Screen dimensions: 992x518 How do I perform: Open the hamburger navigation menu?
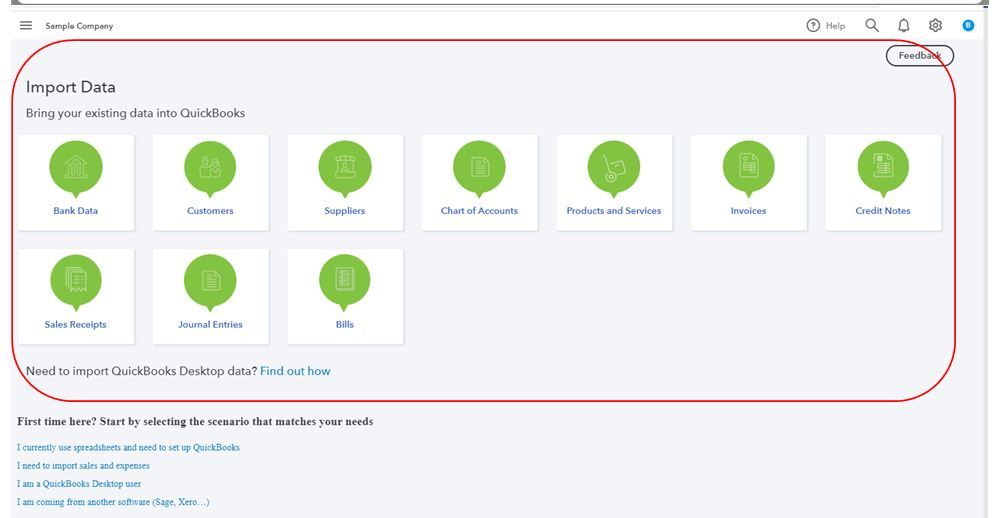click(26, 25)
